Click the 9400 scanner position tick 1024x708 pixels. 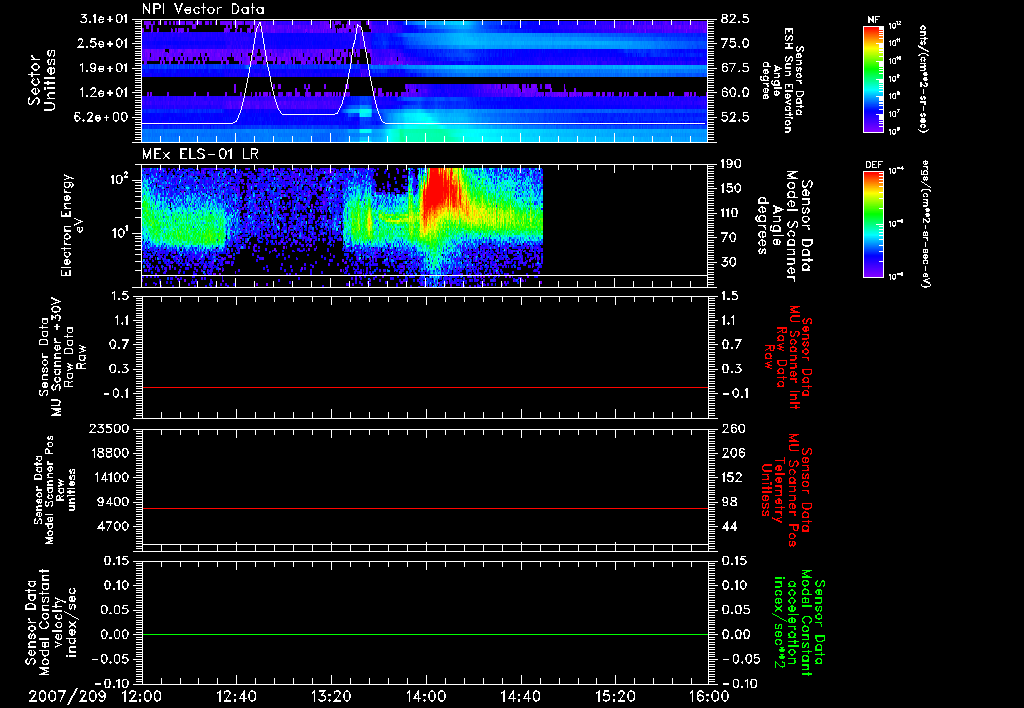[114, 502]
